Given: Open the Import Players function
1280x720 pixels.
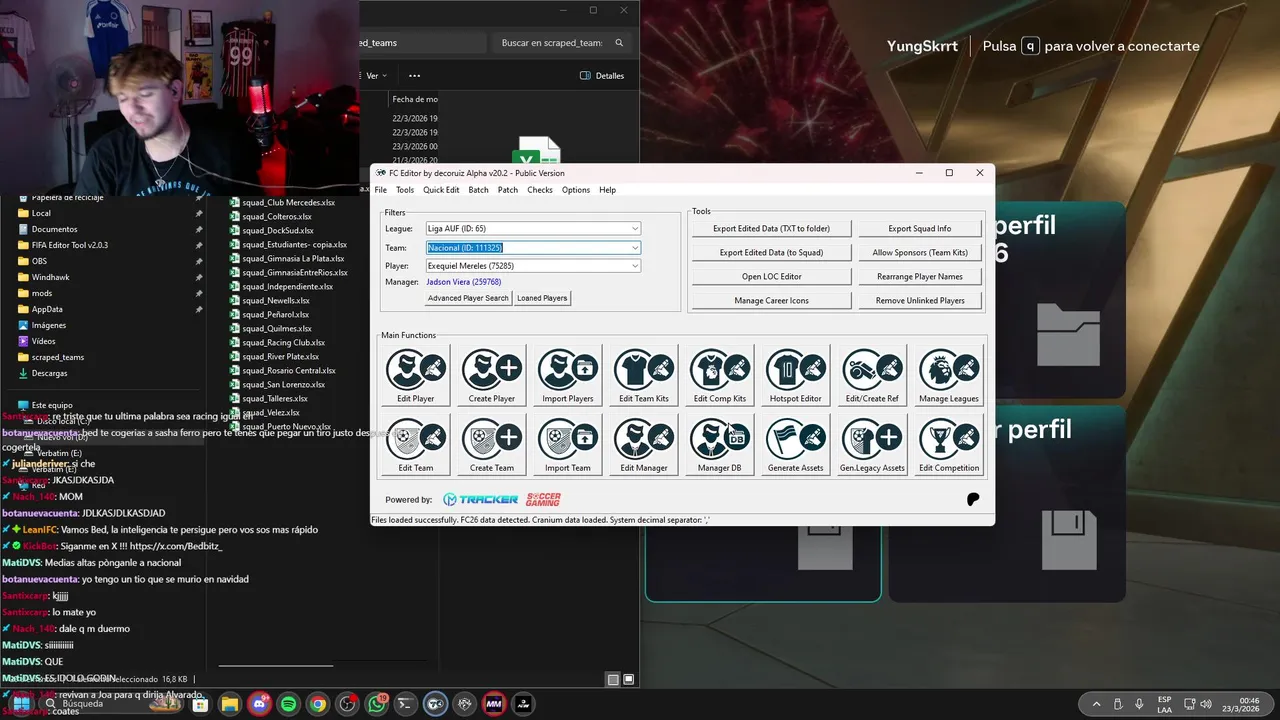Looking at the screenshot, I should point(568,376).
